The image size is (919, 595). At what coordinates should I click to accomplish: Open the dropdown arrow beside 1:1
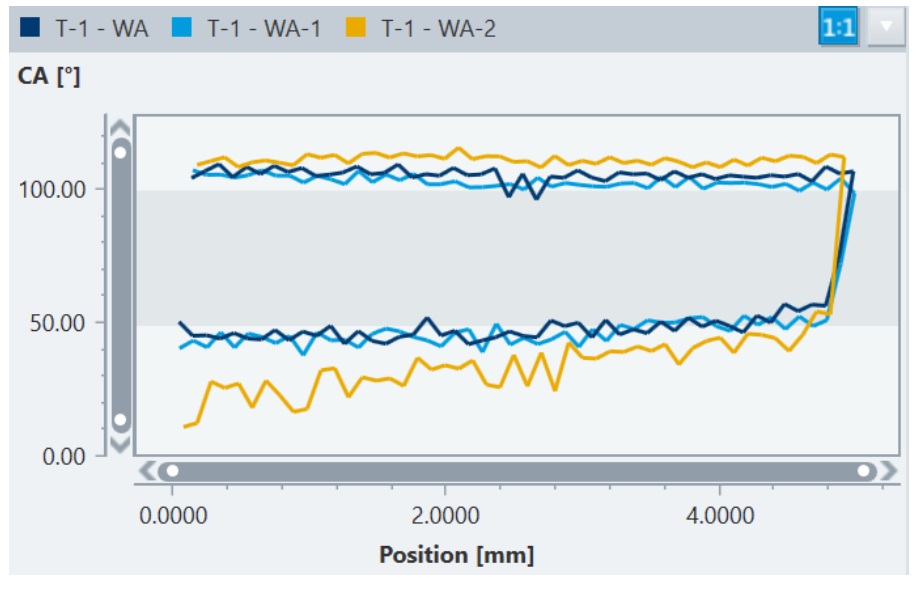pyautogui.click(x=885, y=28)
